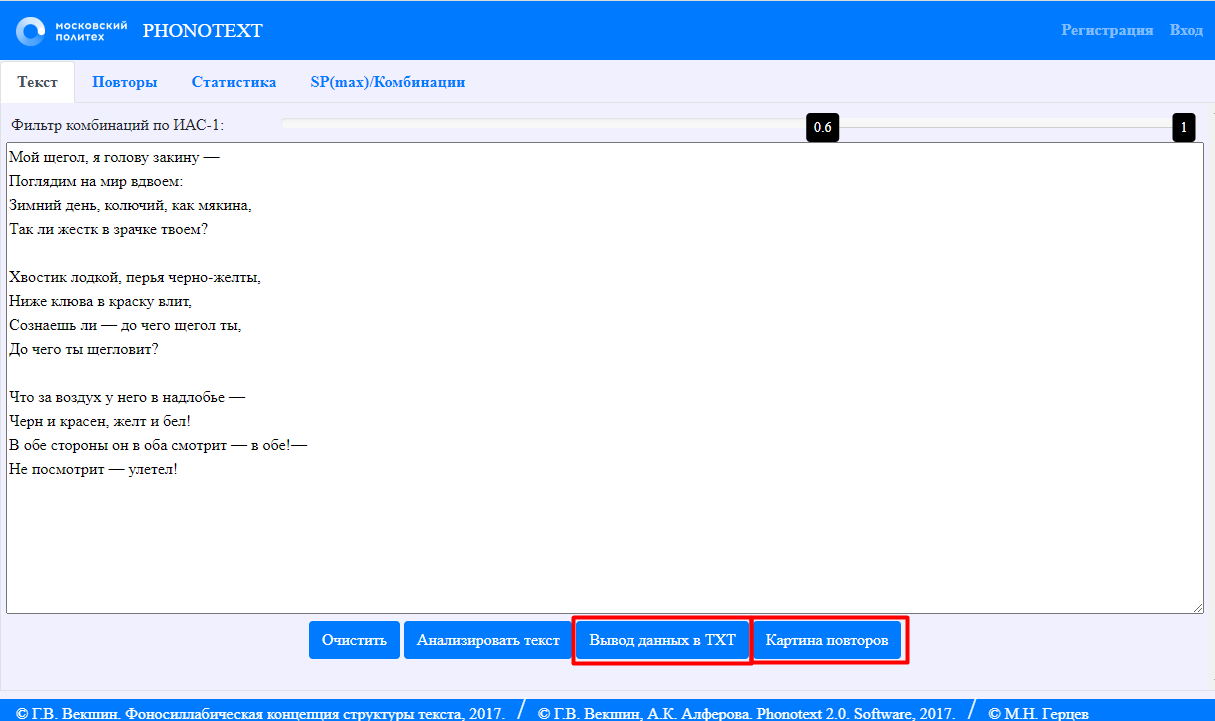Click Вывод данных в TXT button
The width and height of the screenshot is (1215, 721).
click(x=662, y=640)
